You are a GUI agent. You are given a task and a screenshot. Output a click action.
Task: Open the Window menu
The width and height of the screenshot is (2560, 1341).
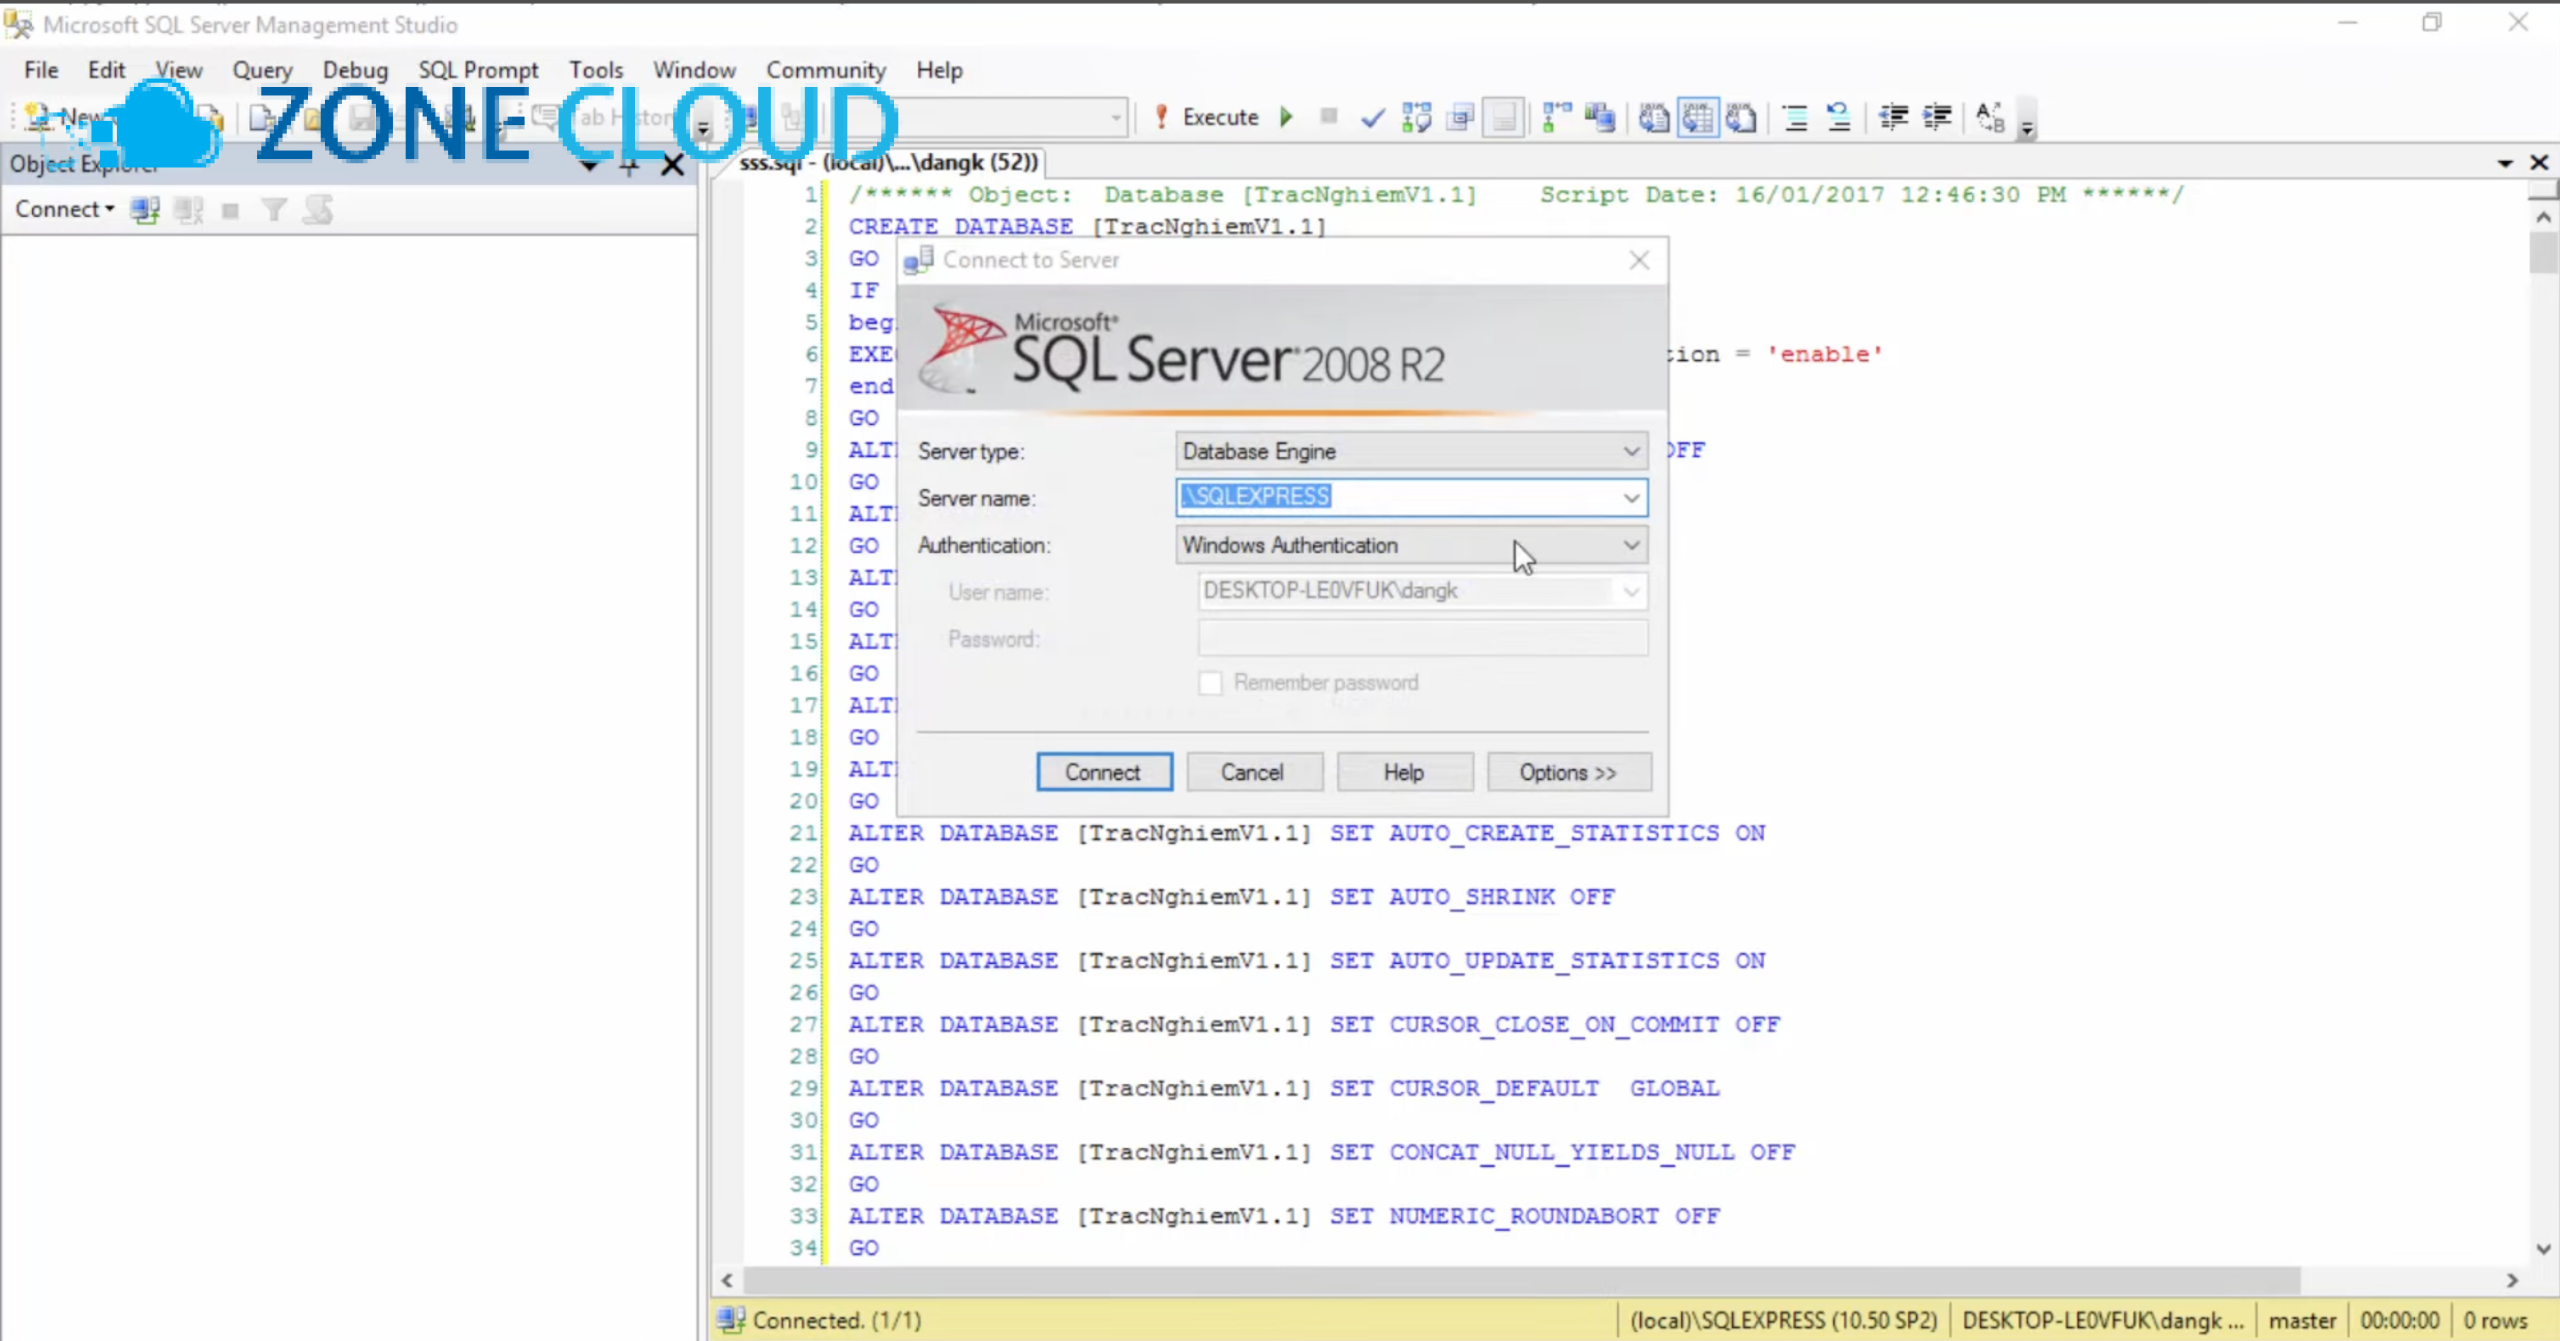pos(694,70)
